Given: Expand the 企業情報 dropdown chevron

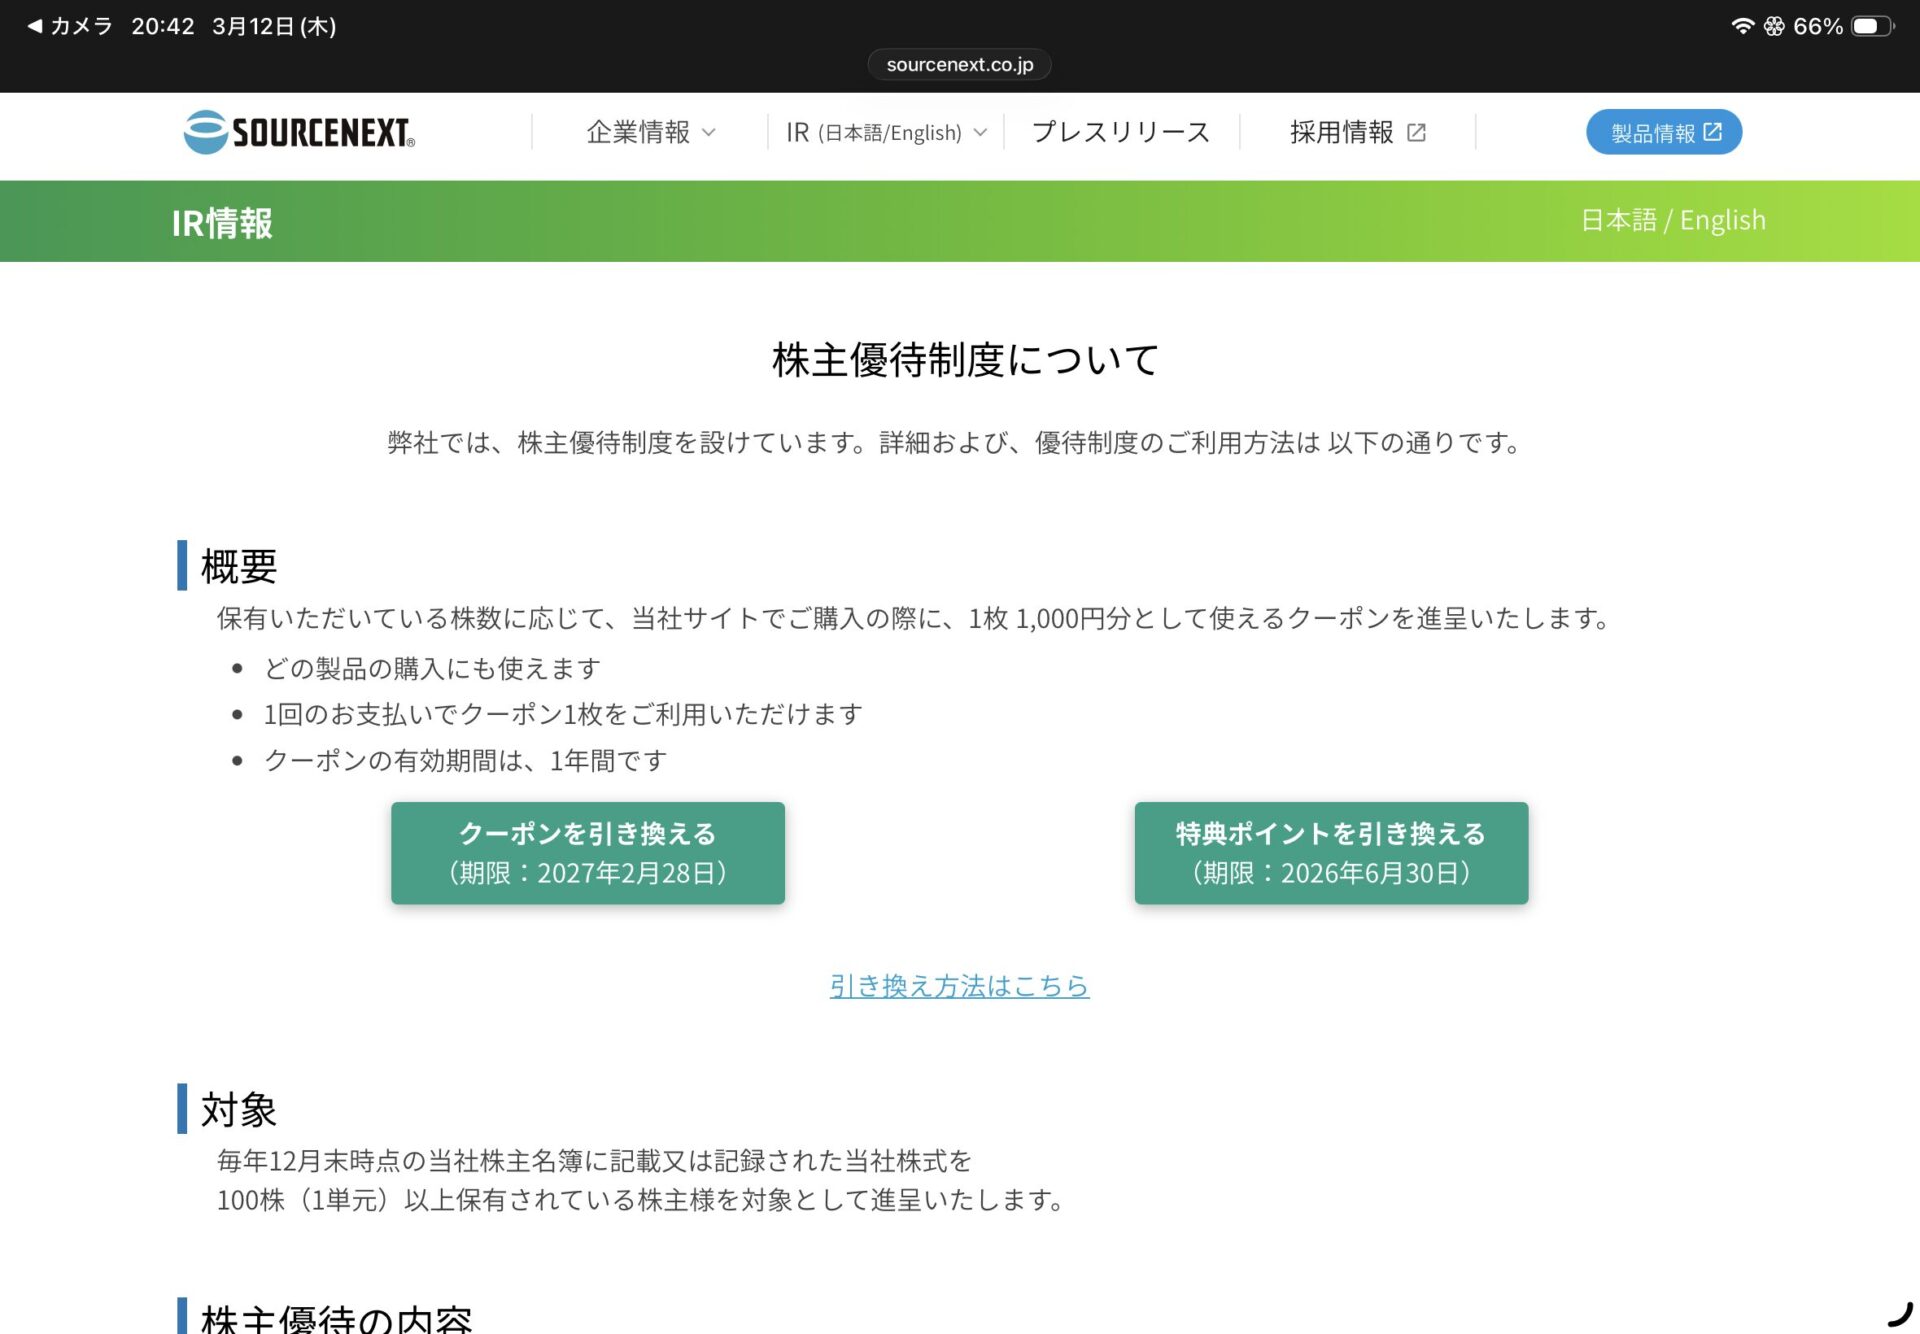Looking at the screenshot, I should coord(709,132).
